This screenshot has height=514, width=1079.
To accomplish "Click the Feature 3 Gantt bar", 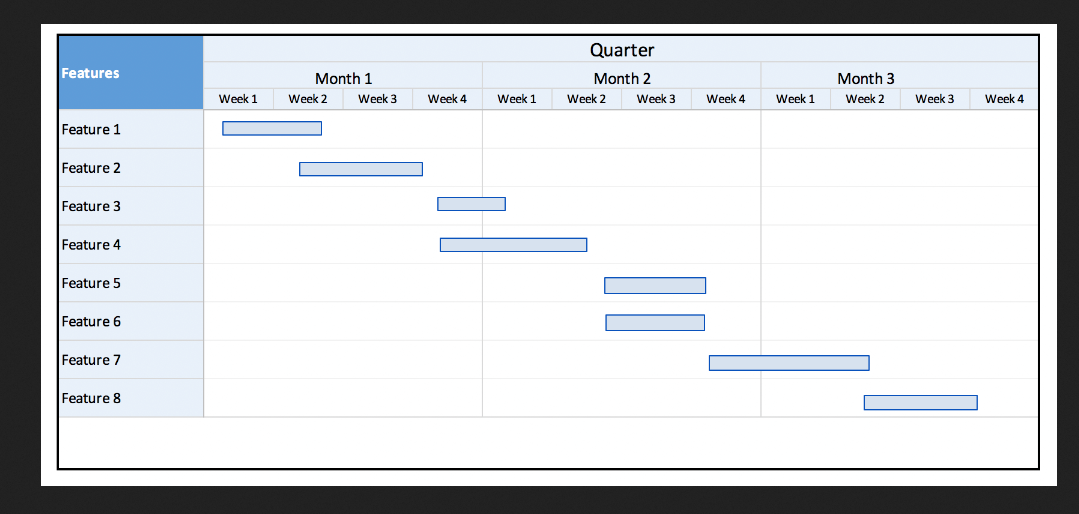I will (x=471, y=204).
